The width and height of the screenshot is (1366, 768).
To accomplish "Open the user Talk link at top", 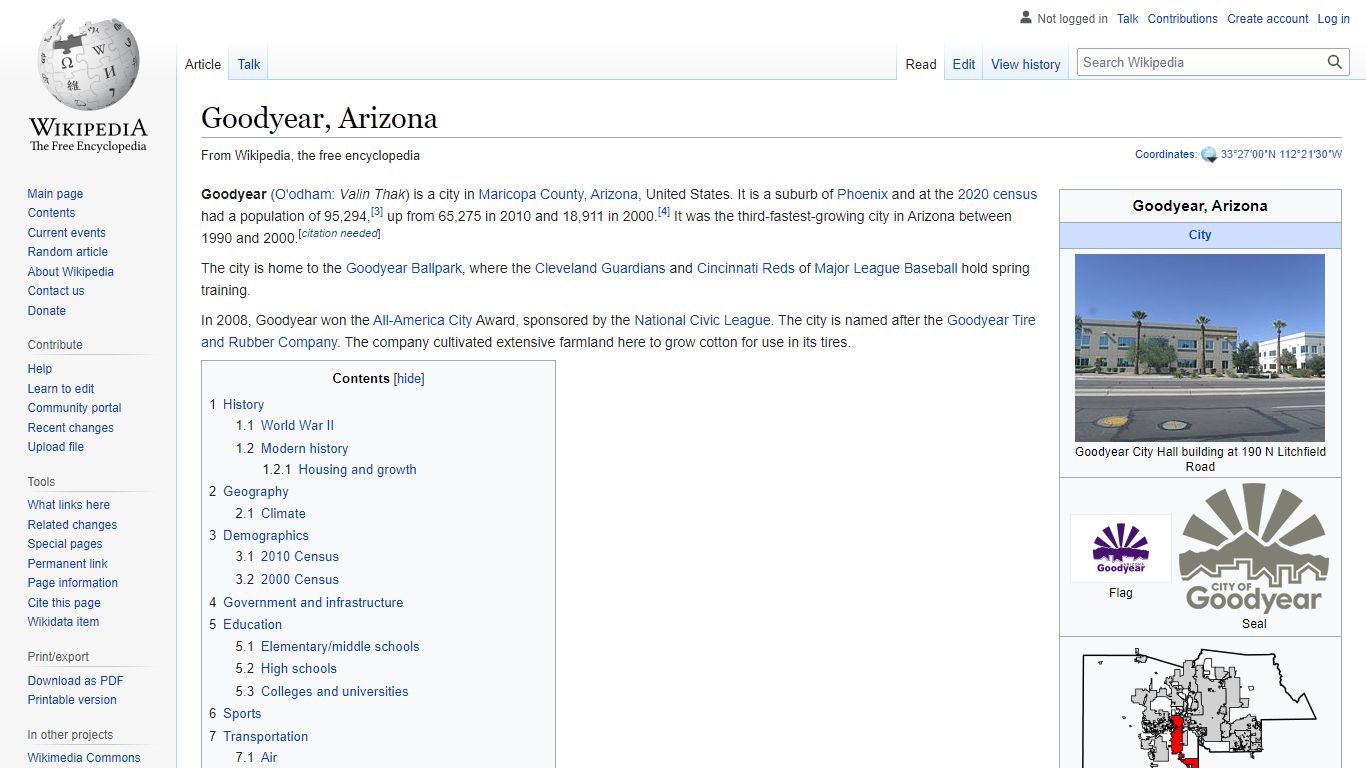I will click(x=1128, y=19).
